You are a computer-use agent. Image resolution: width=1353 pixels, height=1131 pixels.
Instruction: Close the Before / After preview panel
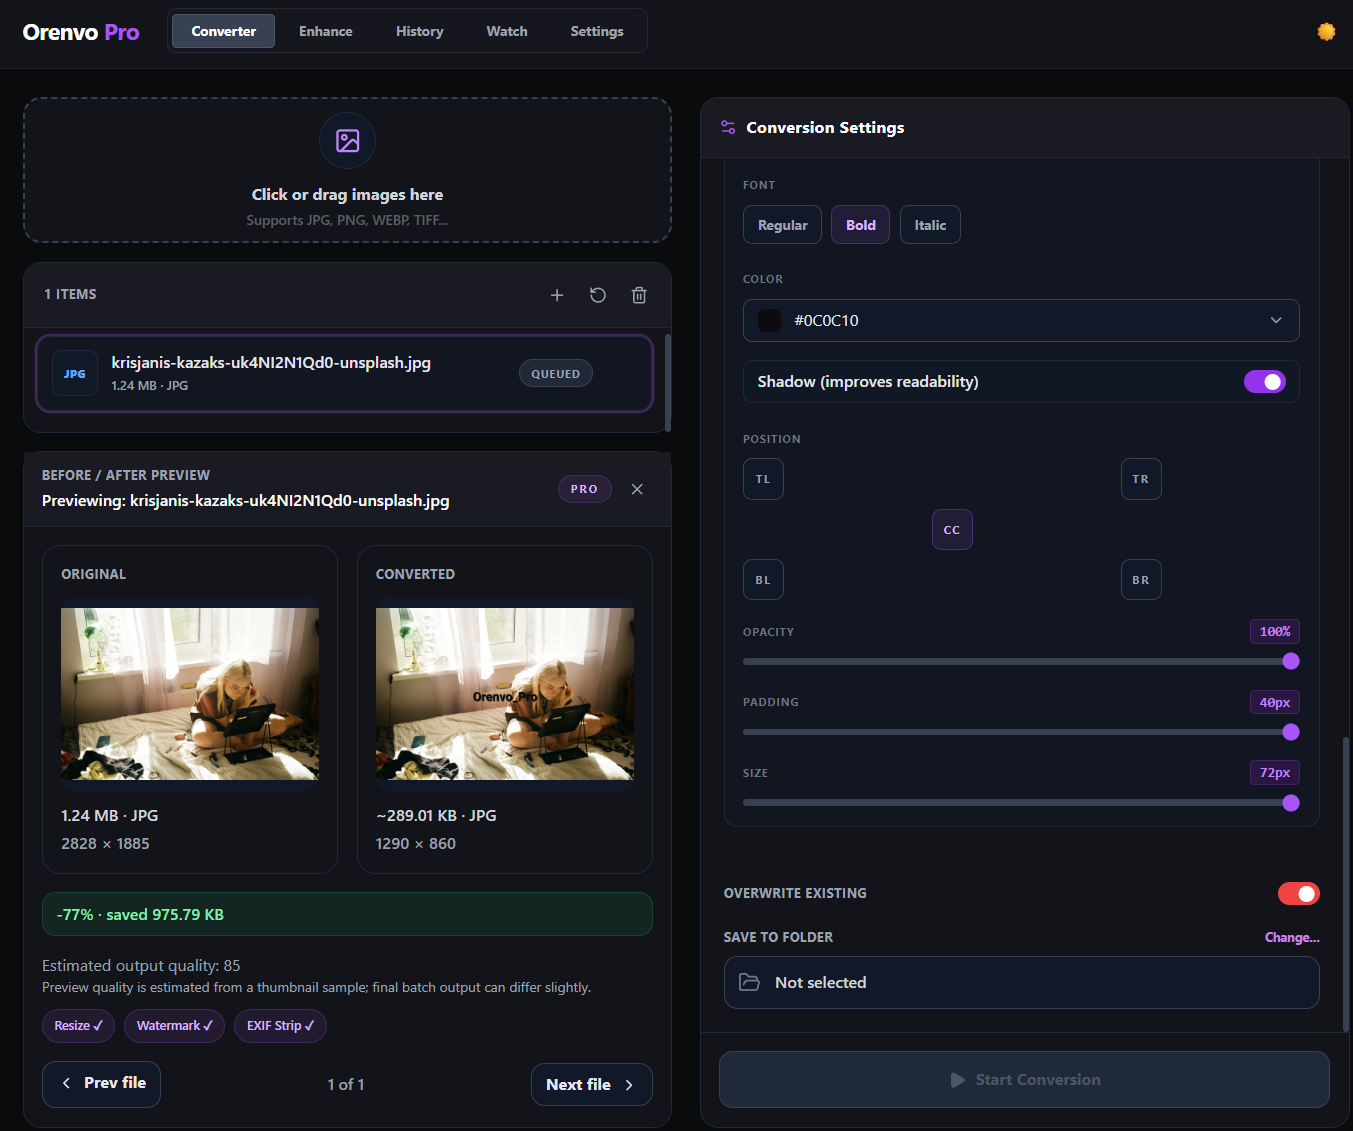pyautogui.click(x=637, y=489)
